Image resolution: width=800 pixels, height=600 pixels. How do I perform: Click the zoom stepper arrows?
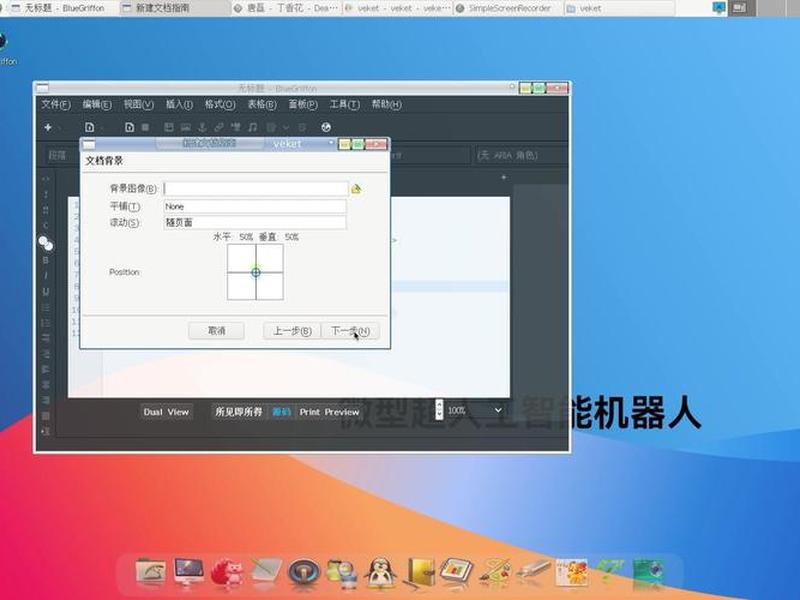439,410
